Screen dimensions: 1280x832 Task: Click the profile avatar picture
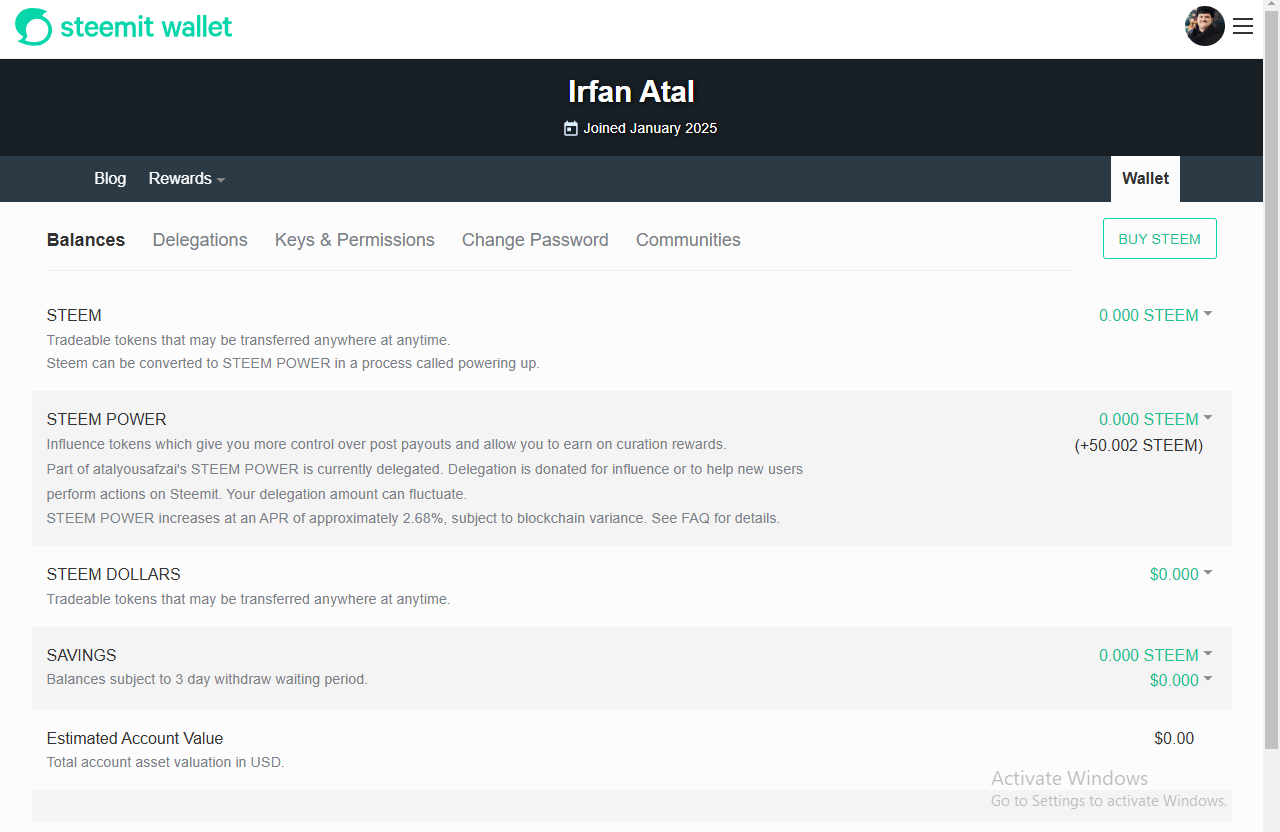pos(1205,26)
